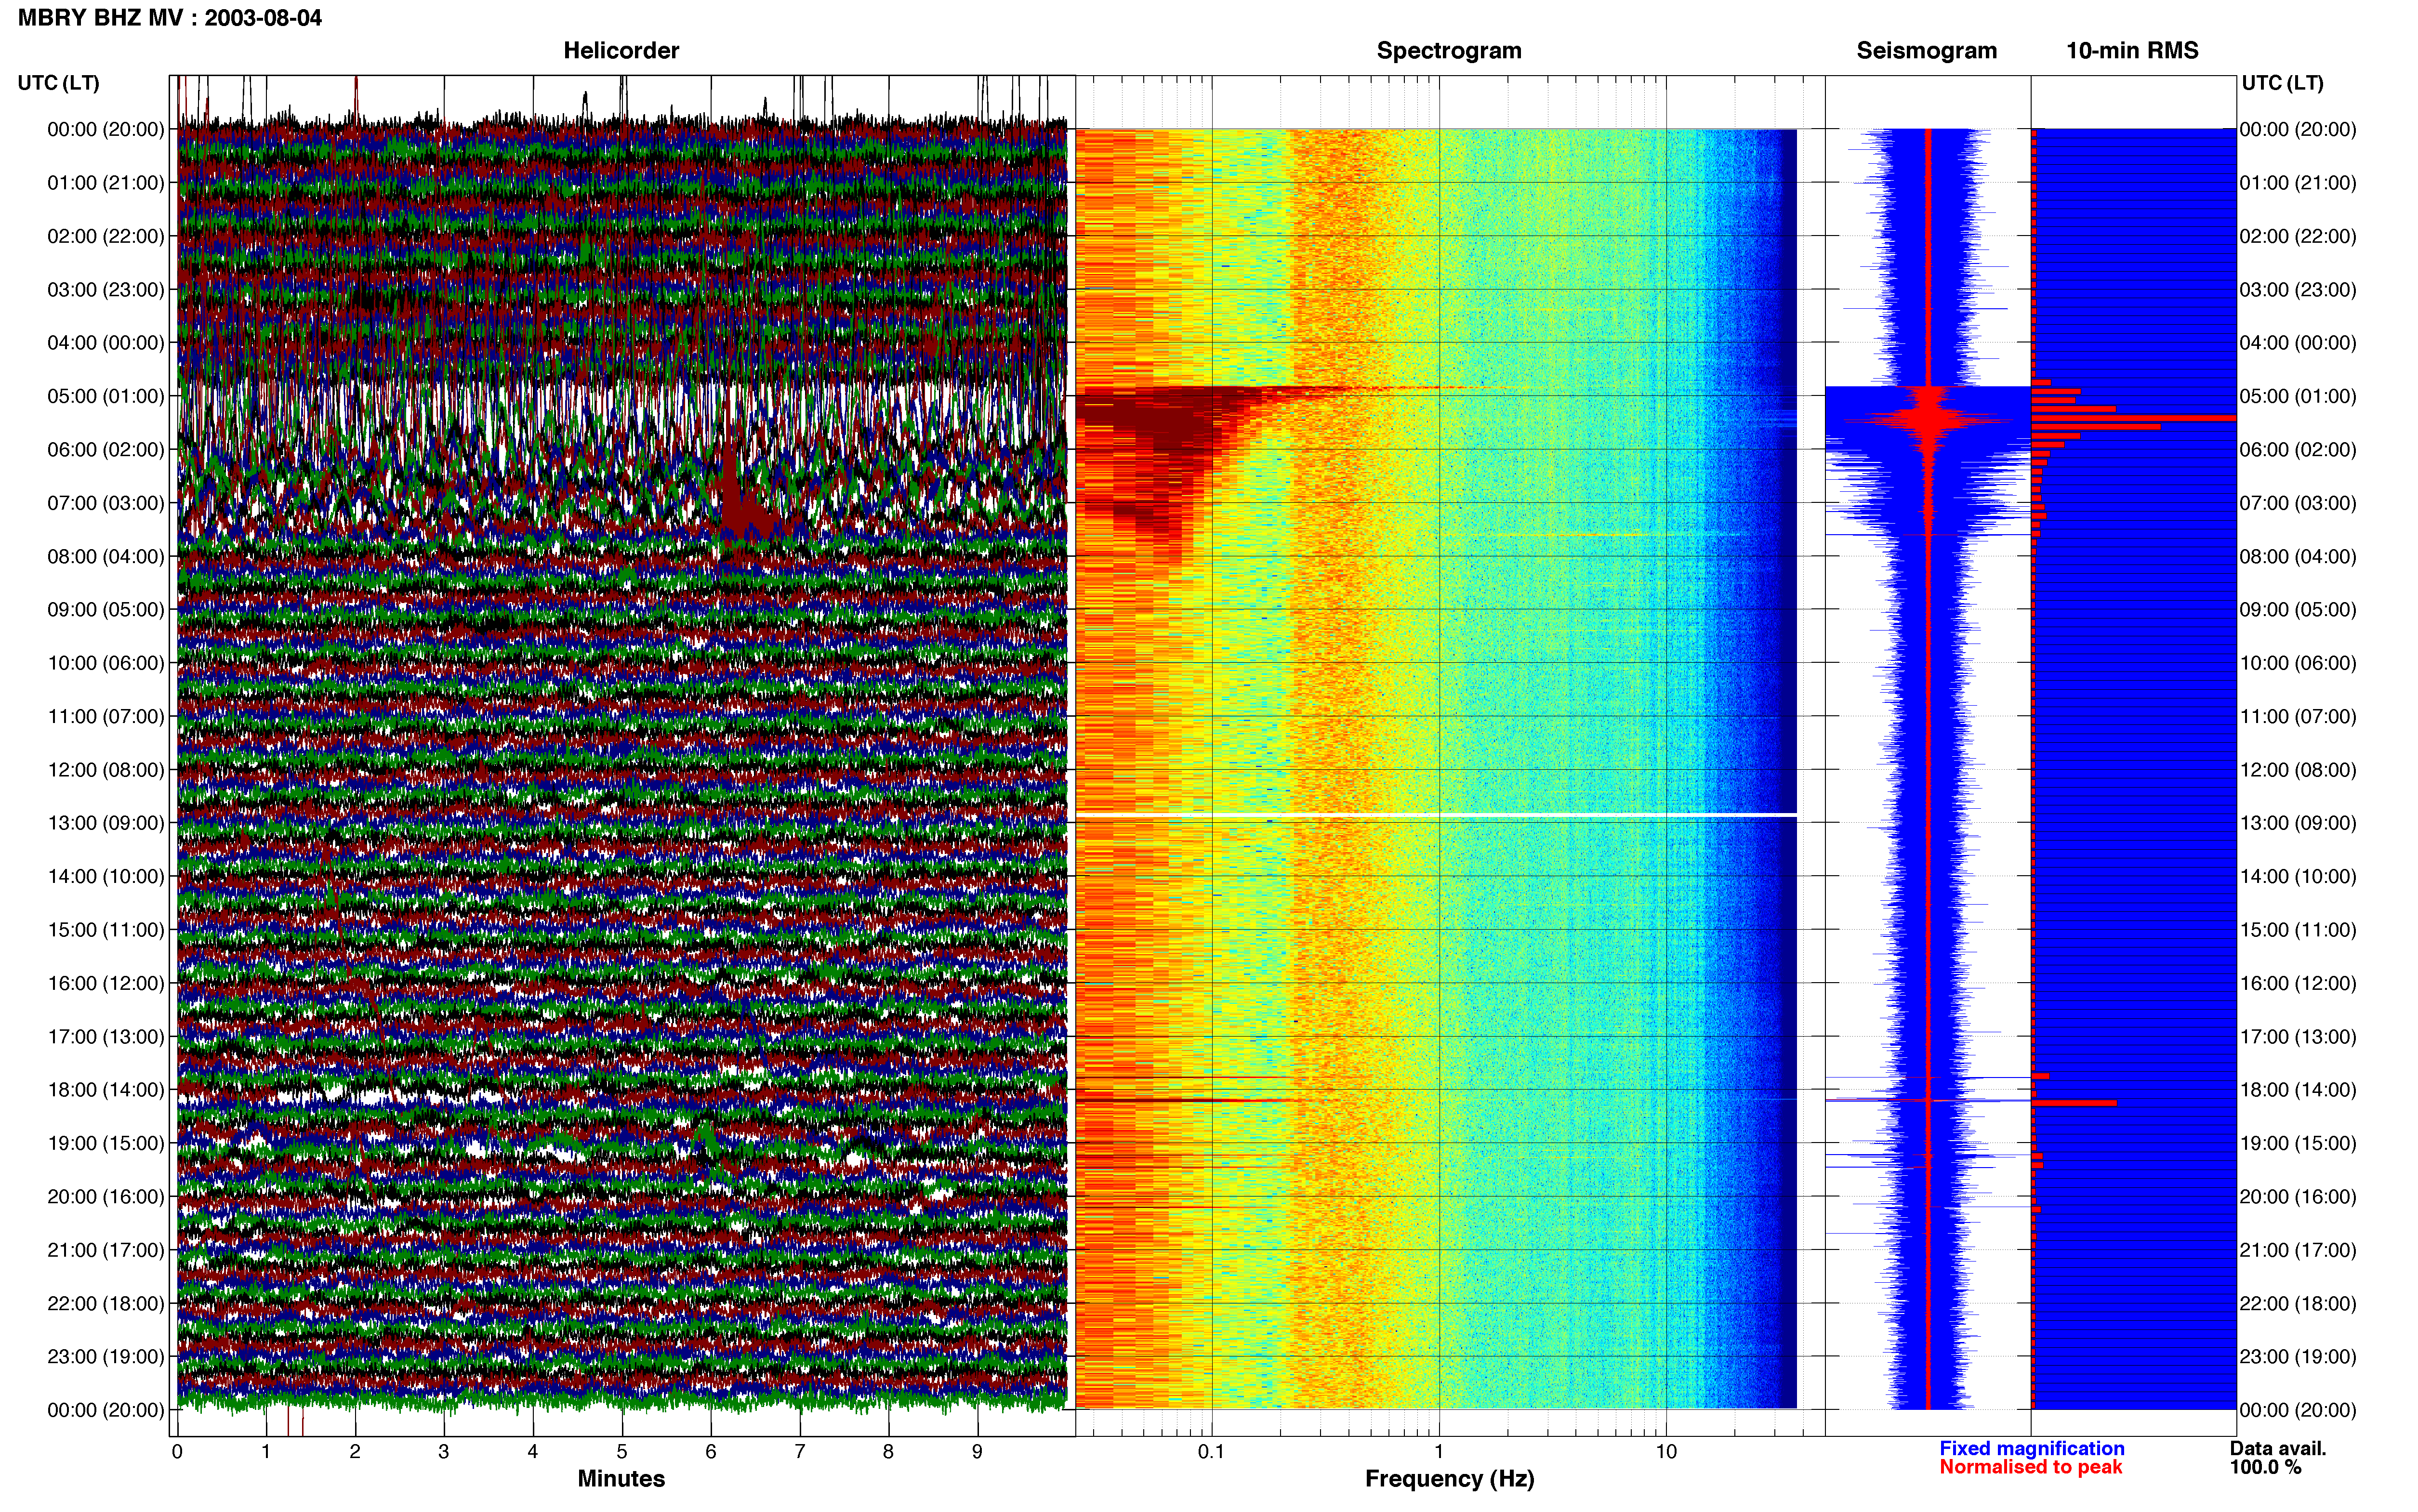Click 11:00 (07:00) on the Helicorder time axis

point(106,716)
